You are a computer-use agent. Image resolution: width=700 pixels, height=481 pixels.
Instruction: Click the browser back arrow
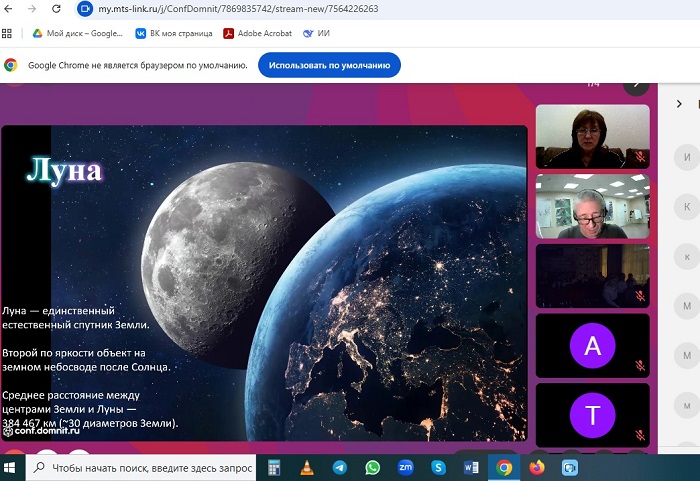[x=9, y=8]
